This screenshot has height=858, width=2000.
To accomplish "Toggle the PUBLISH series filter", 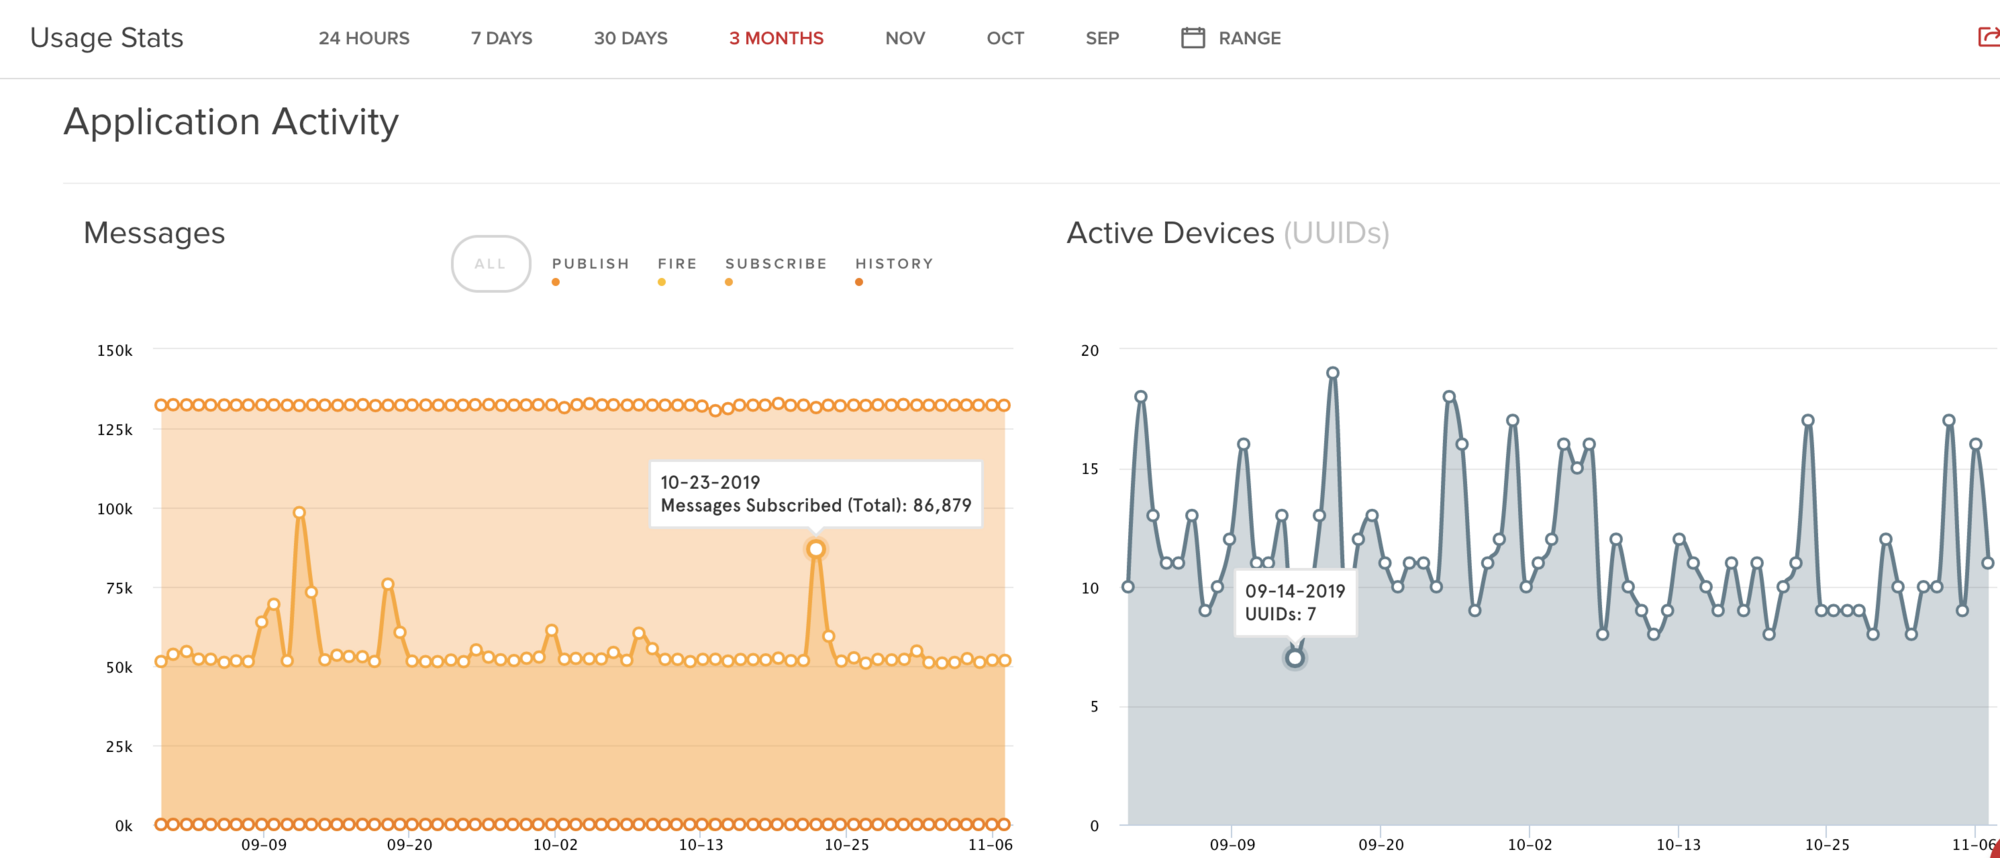I will coord(590,264).
